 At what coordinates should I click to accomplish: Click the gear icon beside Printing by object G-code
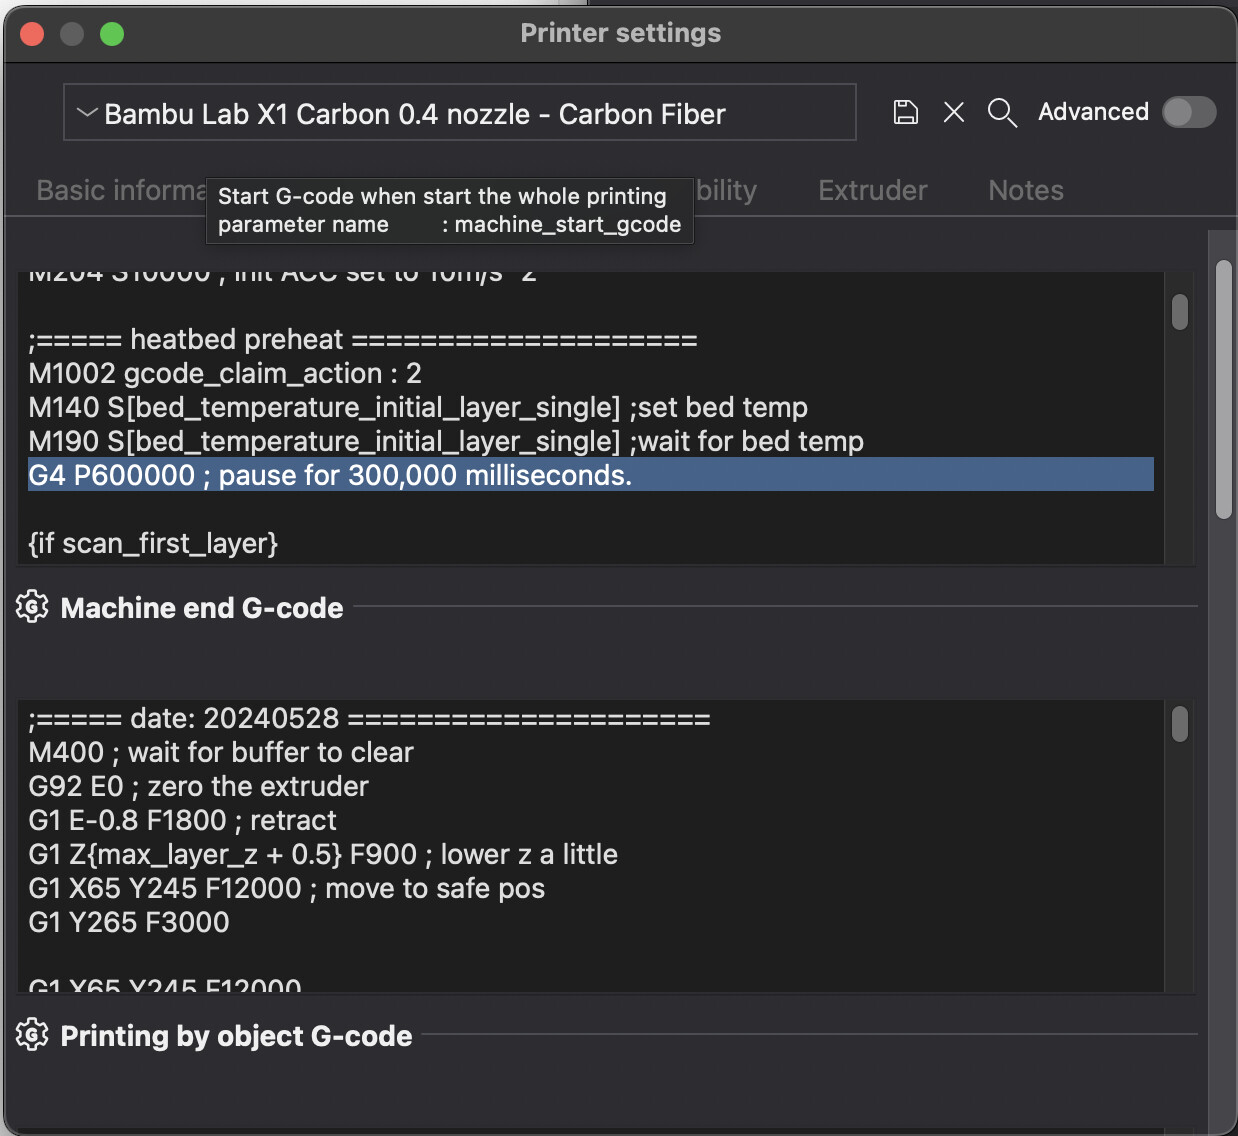click(x=32, y=1035)
